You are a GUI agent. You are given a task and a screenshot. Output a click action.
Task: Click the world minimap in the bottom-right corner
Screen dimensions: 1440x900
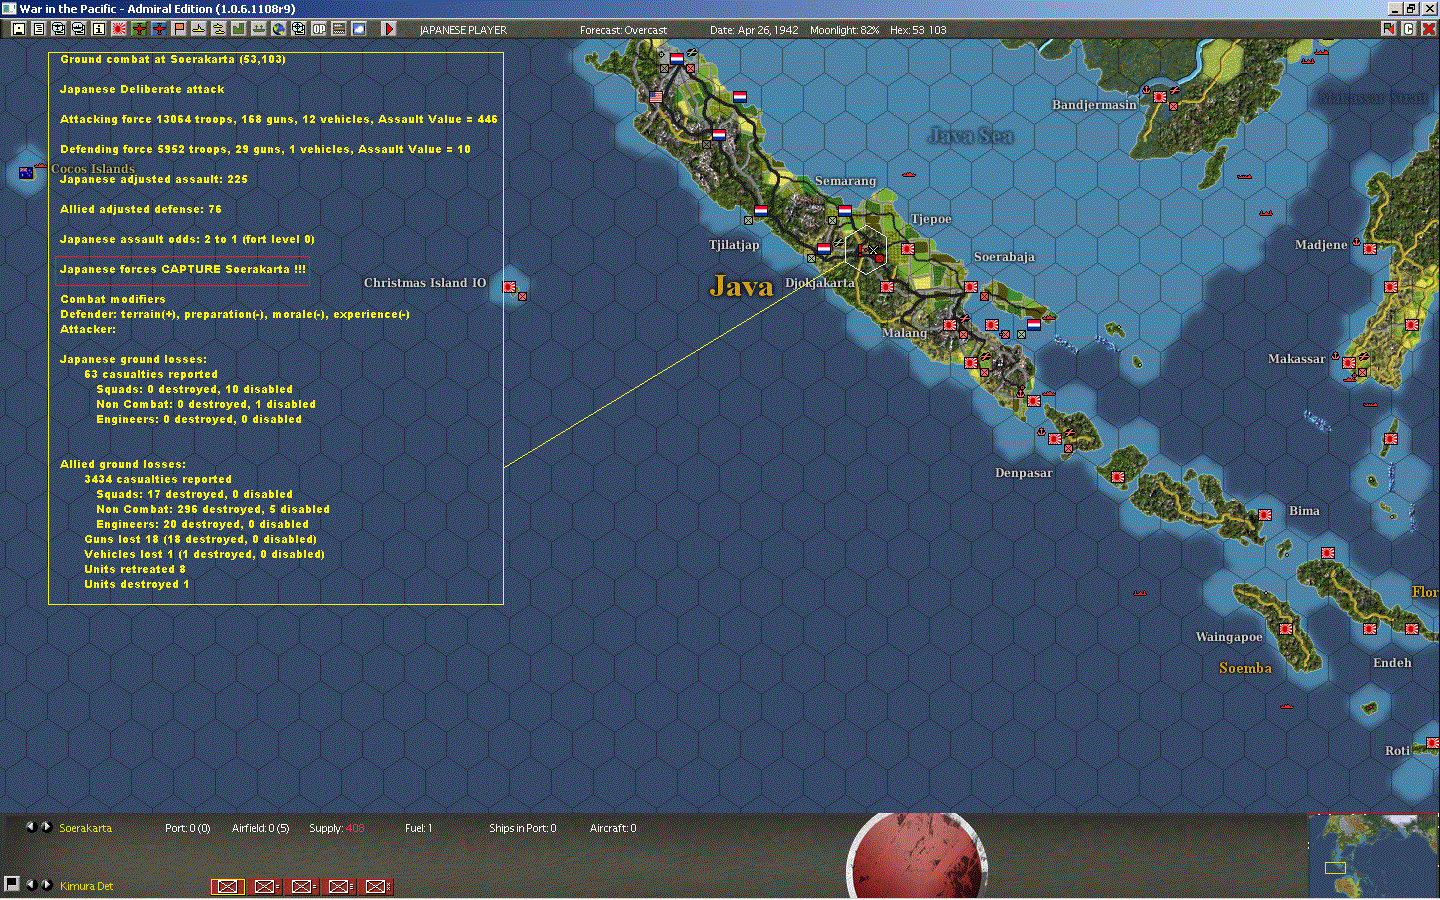tap(1374, 856)
